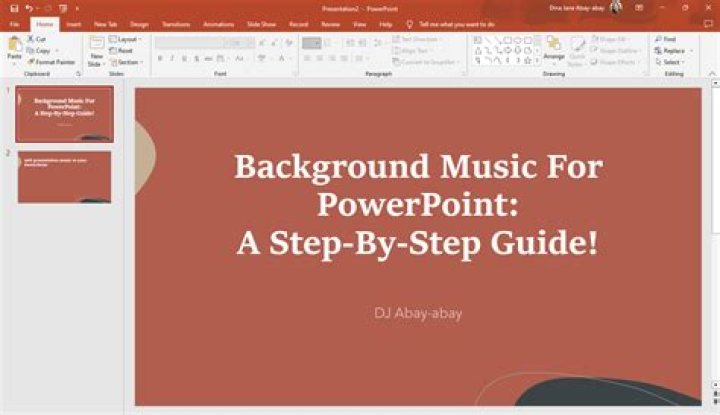Open Ribbon Display Options icon in title bar

(639, 8)
